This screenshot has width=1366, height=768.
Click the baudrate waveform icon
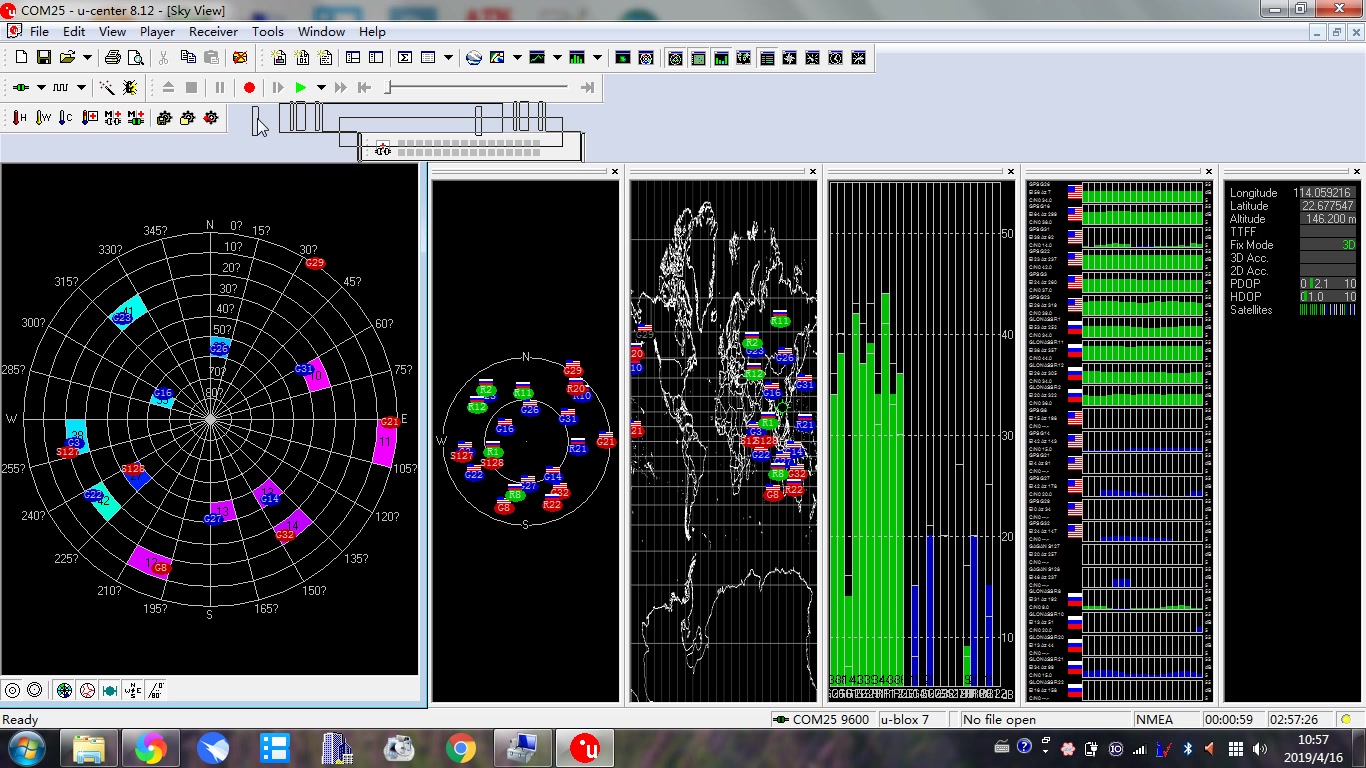point(60,88)
